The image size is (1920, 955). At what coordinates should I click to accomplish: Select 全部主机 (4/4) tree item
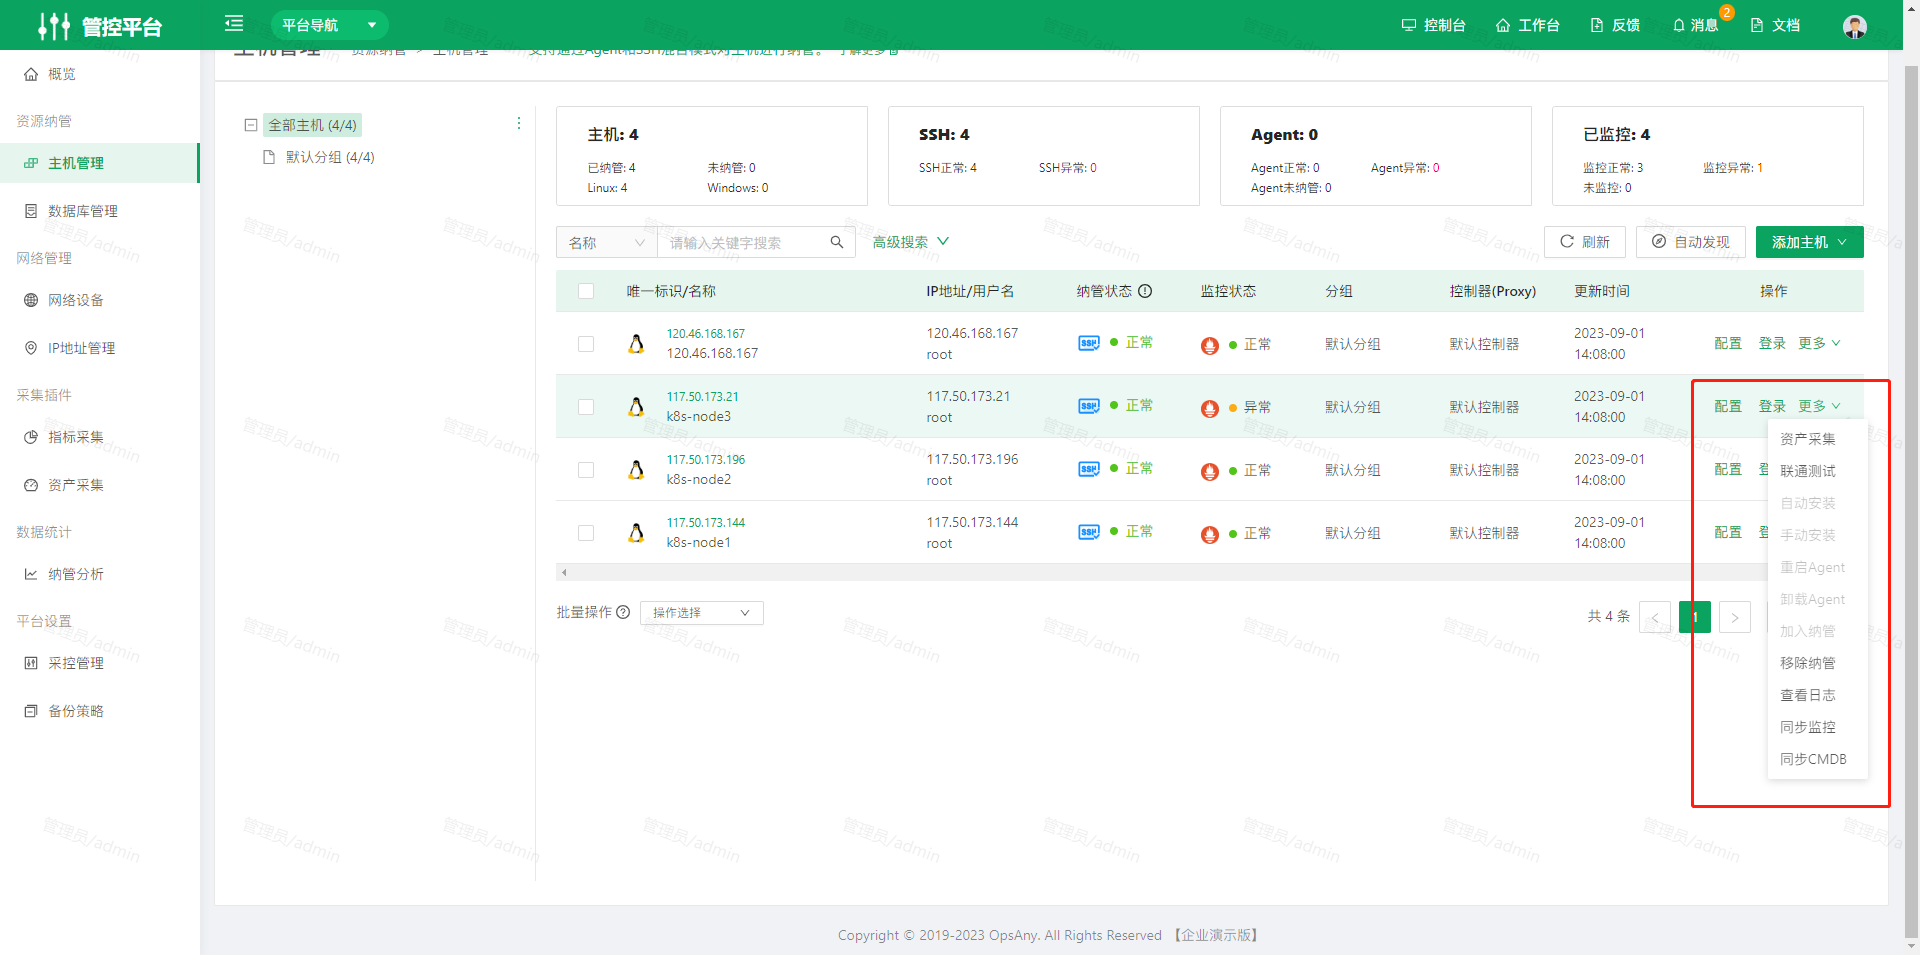click(x=312, y=125)
